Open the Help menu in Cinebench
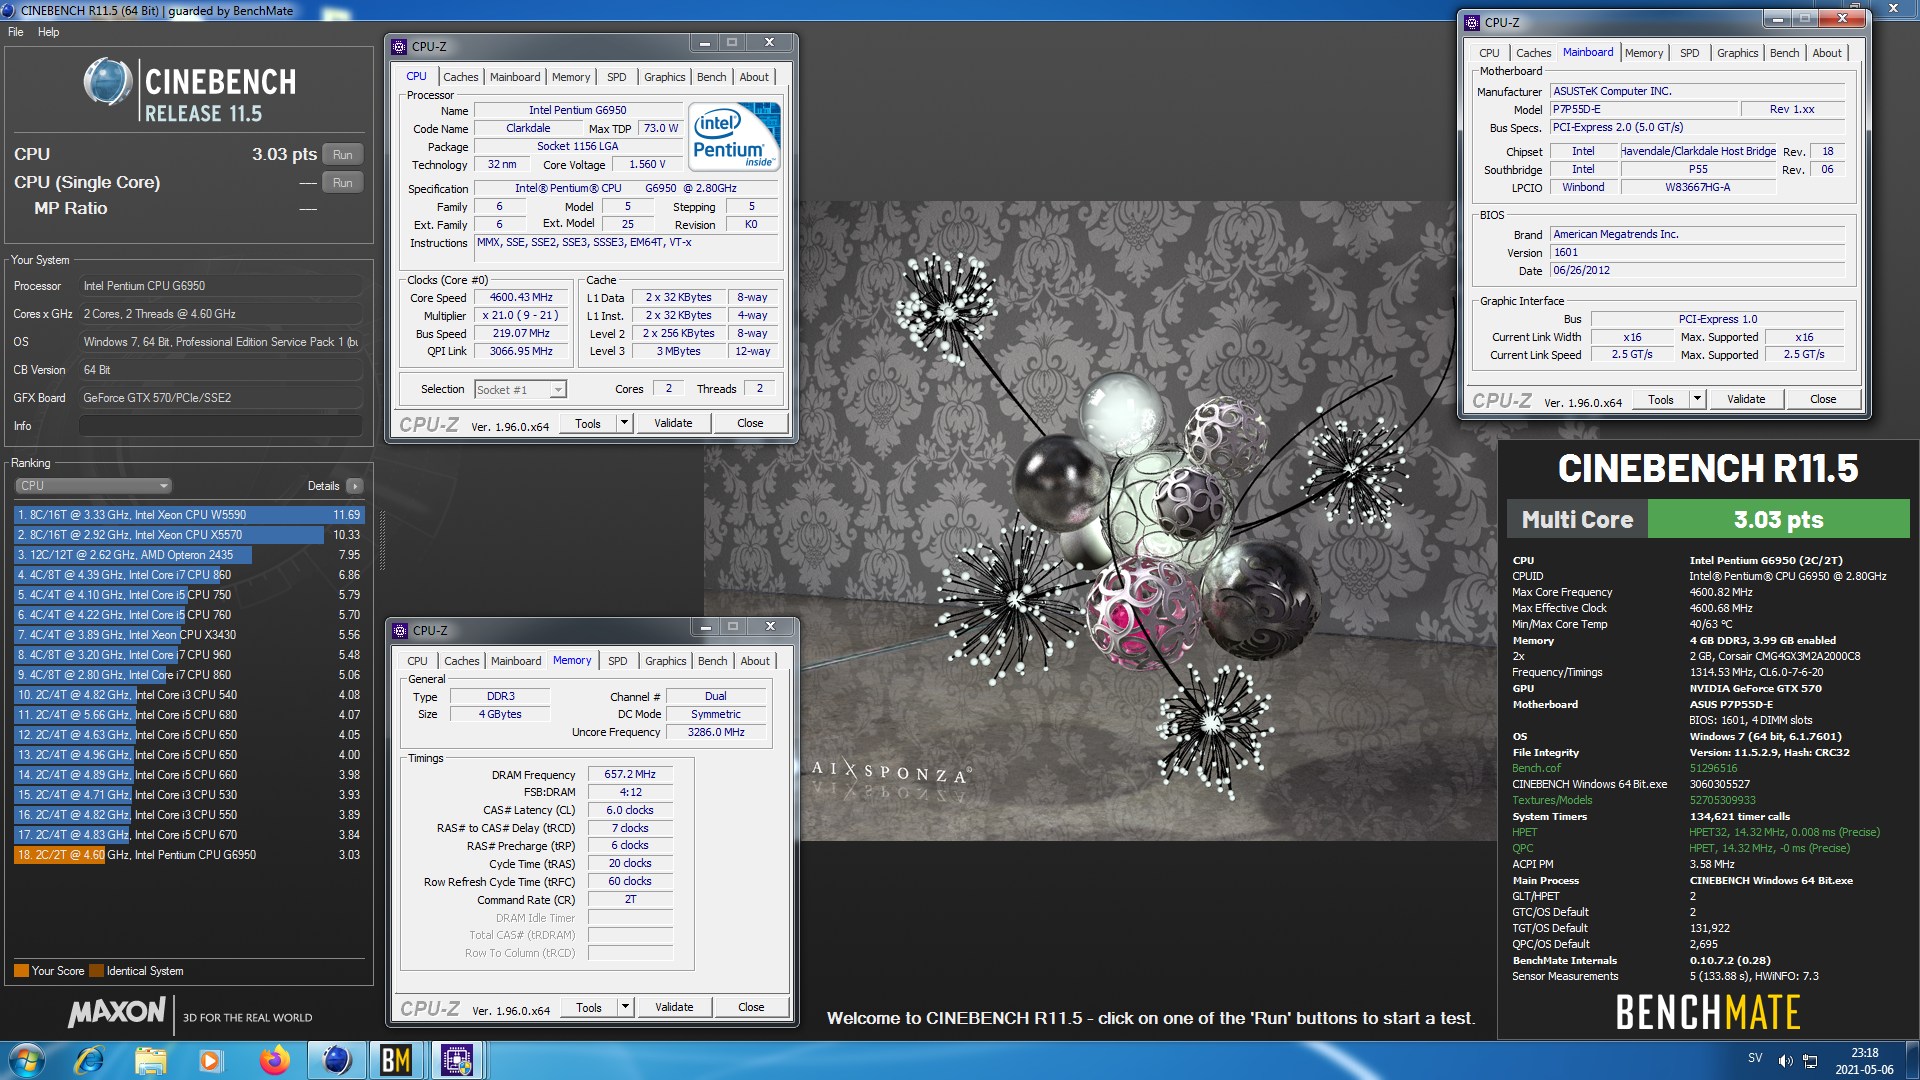Viewport: 1920px width, 1080px height. pyautogui.click(x=48, y=32)
